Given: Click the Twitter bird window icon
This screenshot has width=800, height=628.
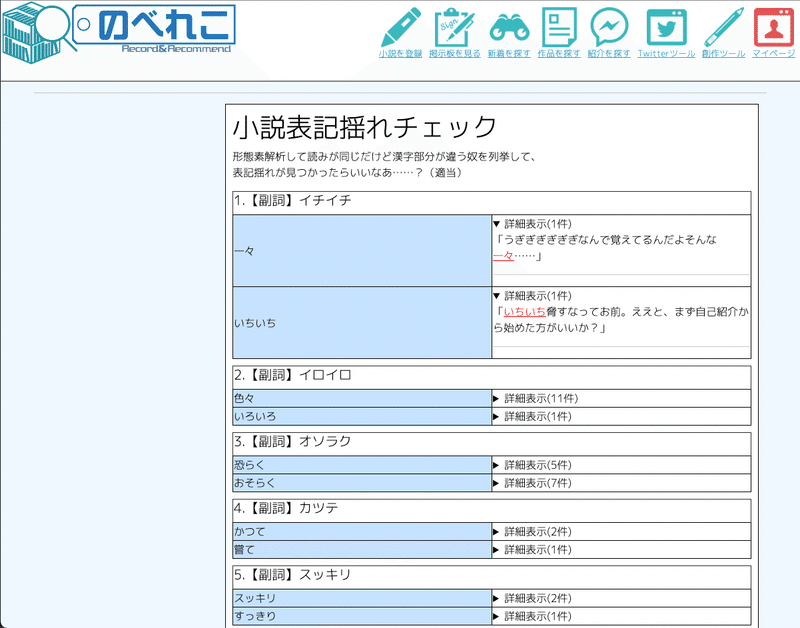Looking at the screenshot, I should pyautogui.click(x=666, y=27).
